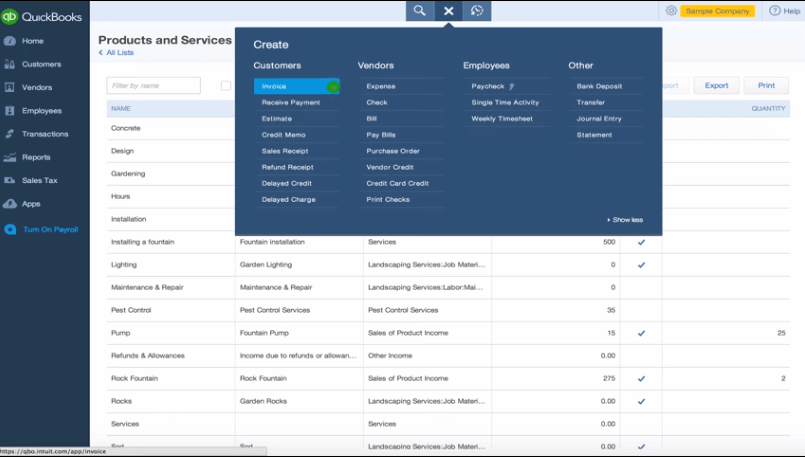Click the Employees sidebar icon
Image resolution: width=805 pixels, height=457 pixels.
(9, 110)
